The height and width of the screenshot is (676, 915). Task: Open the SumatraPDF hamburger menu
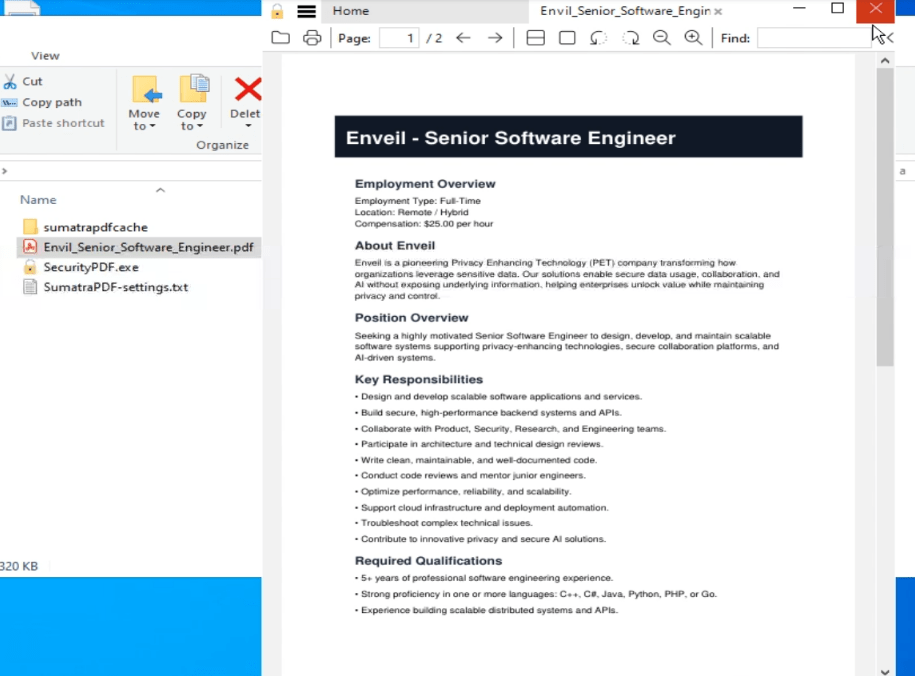306,11
